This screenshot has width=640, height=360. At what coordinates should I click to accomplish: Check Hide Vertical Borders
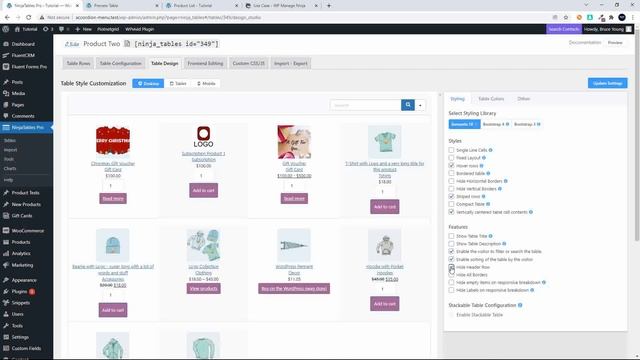(451, 189)
